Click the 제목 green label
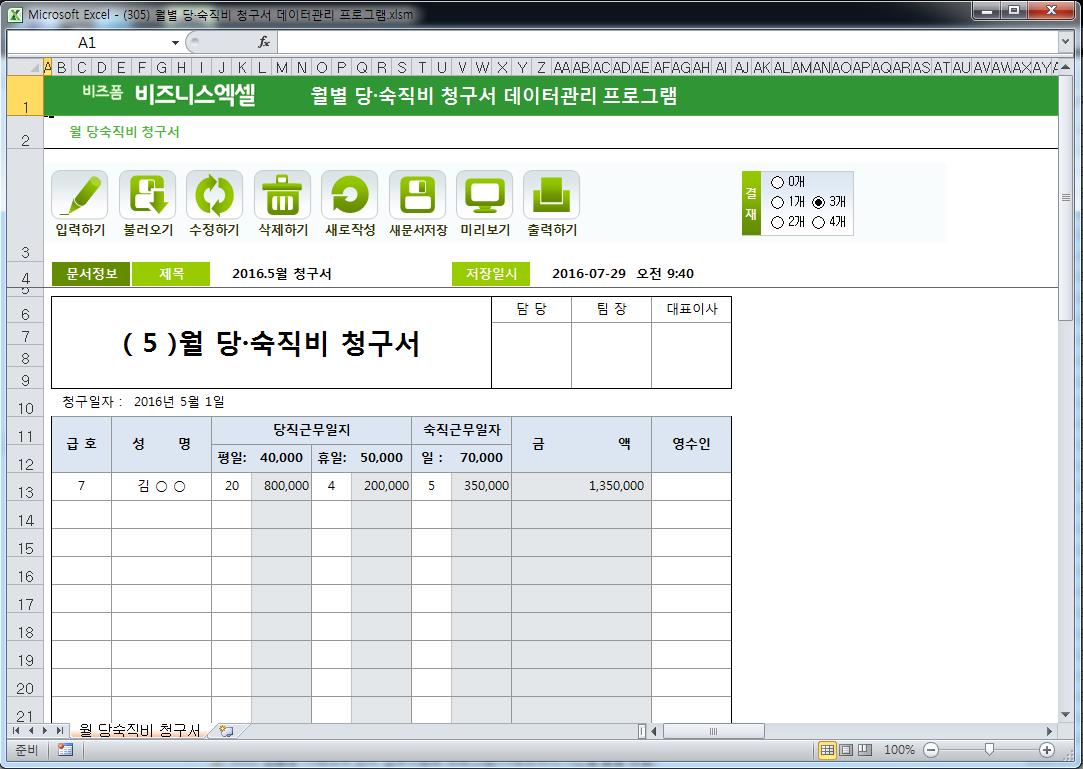Image resolution: width=1083 pixels, height=769 pixels. click(171, 274)
